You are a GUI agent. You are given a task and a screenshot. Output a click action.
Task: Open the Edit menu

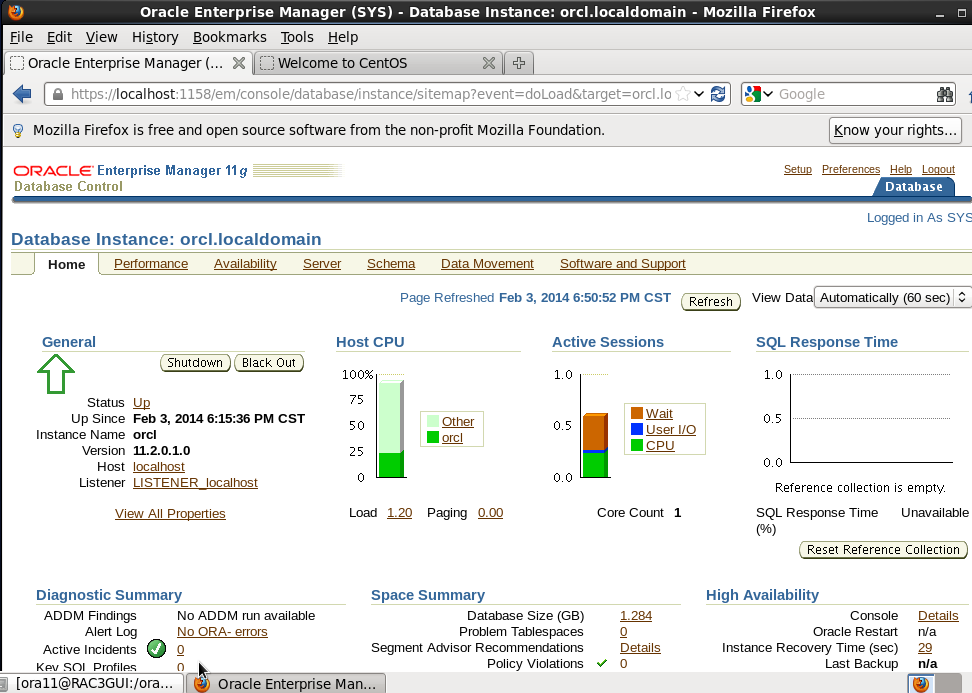point(59,37)
